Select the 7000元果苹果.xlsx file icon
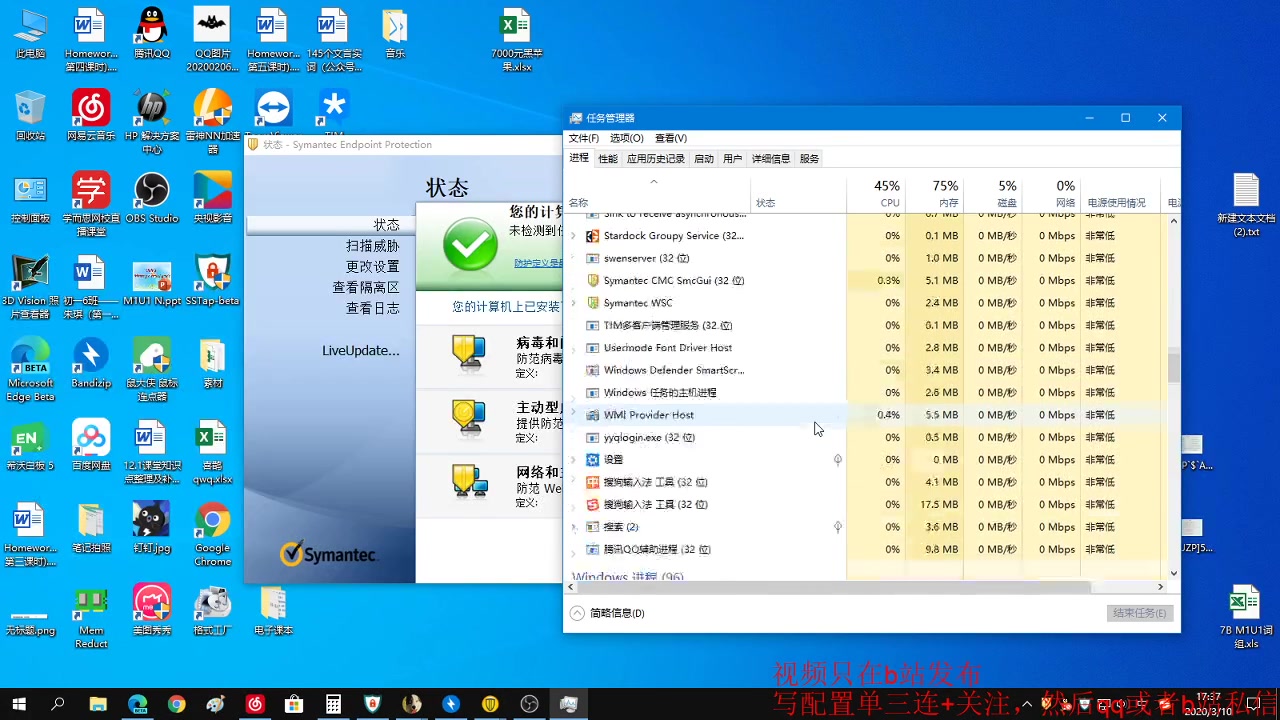Image resolution: width=1280 pixels, height=720 pixels. pos(516,40)
